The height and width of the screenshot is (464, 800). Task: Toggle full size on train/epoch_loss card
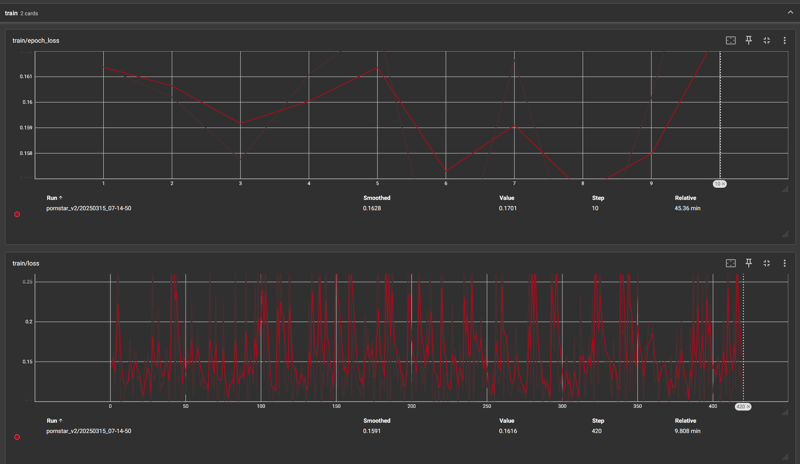[x=766, y=40]
